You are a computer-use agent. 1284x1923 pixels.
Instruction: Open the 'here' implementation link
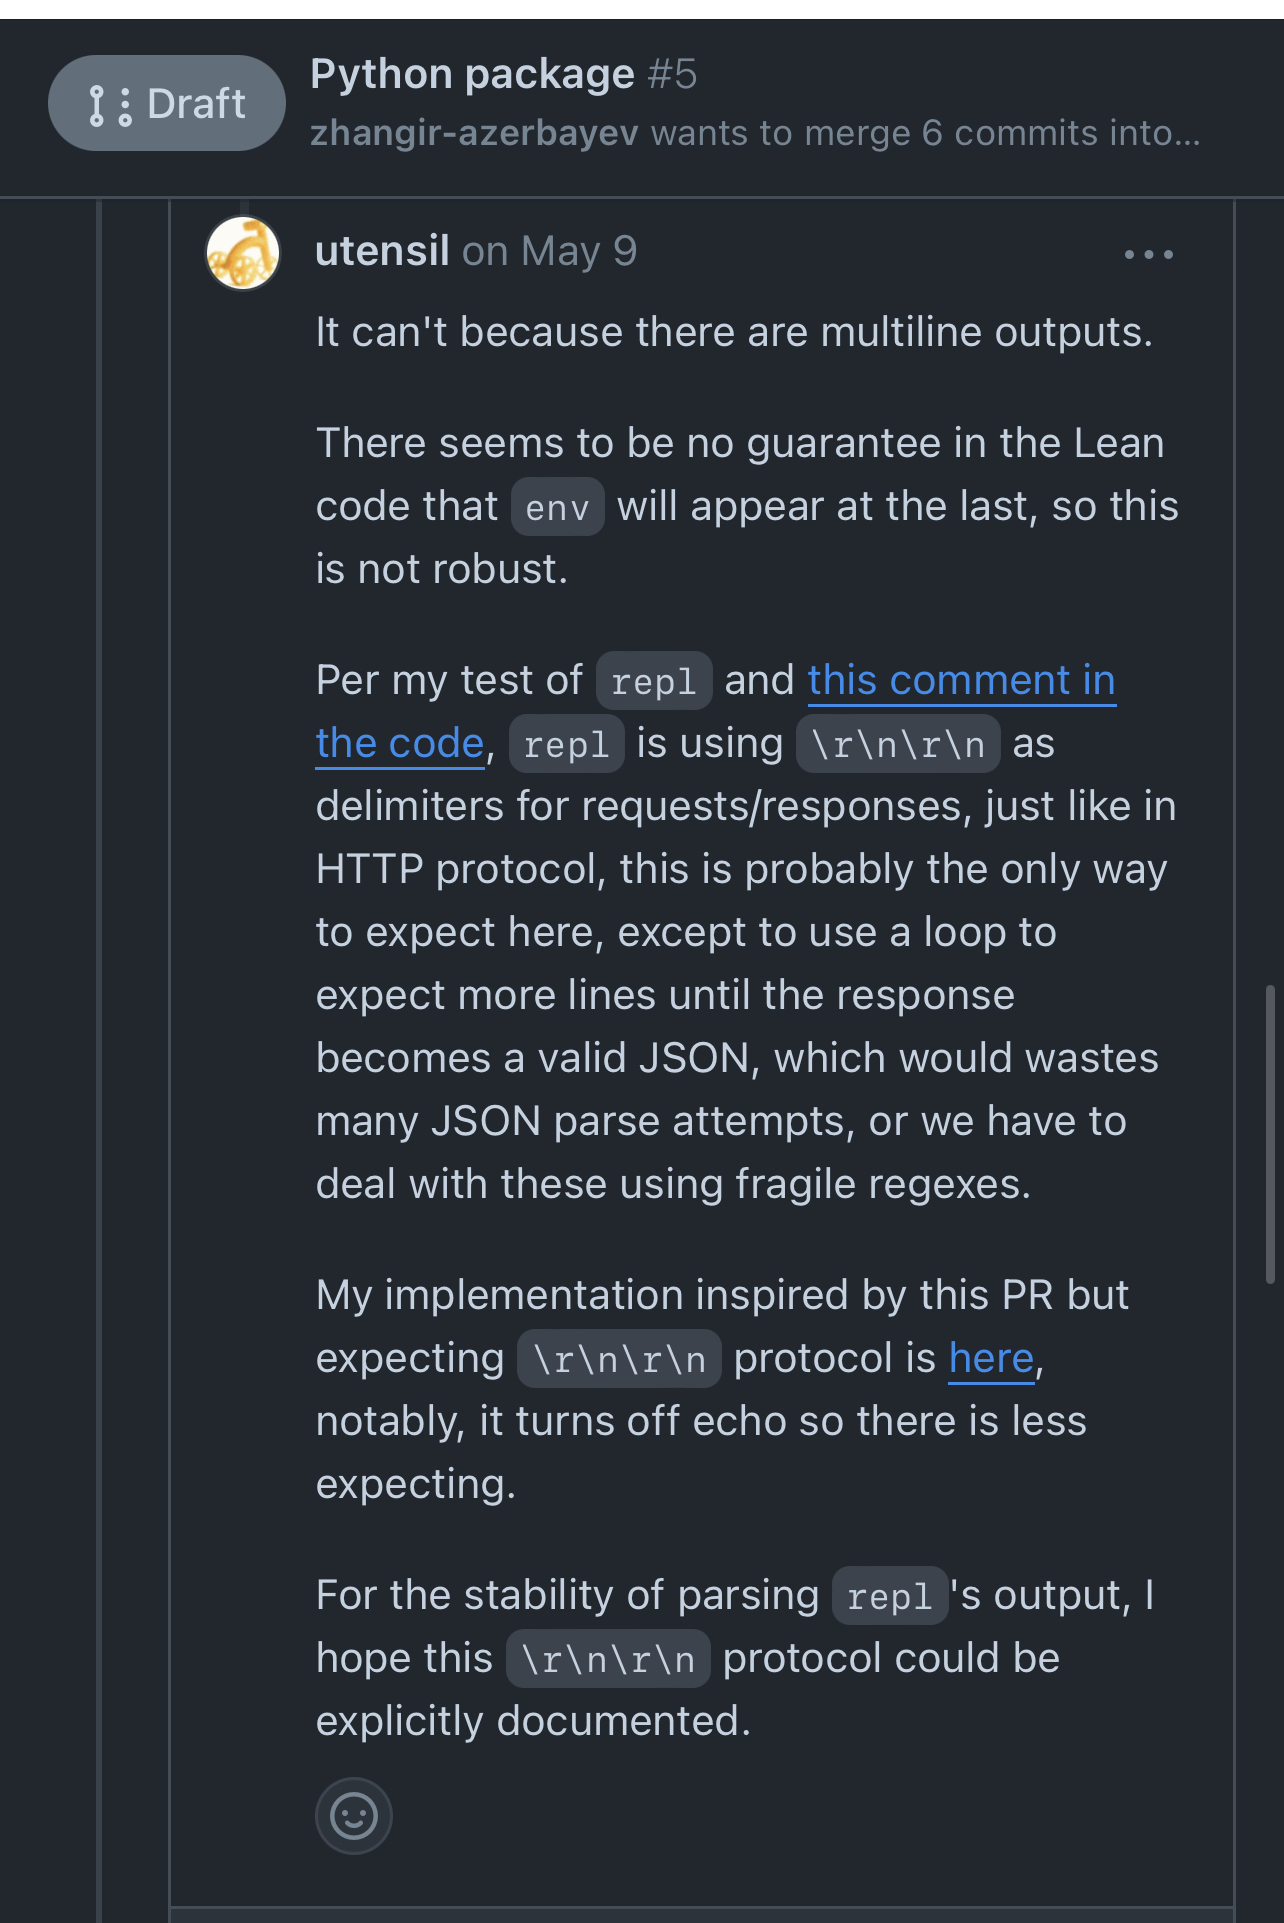point(991,1359)
